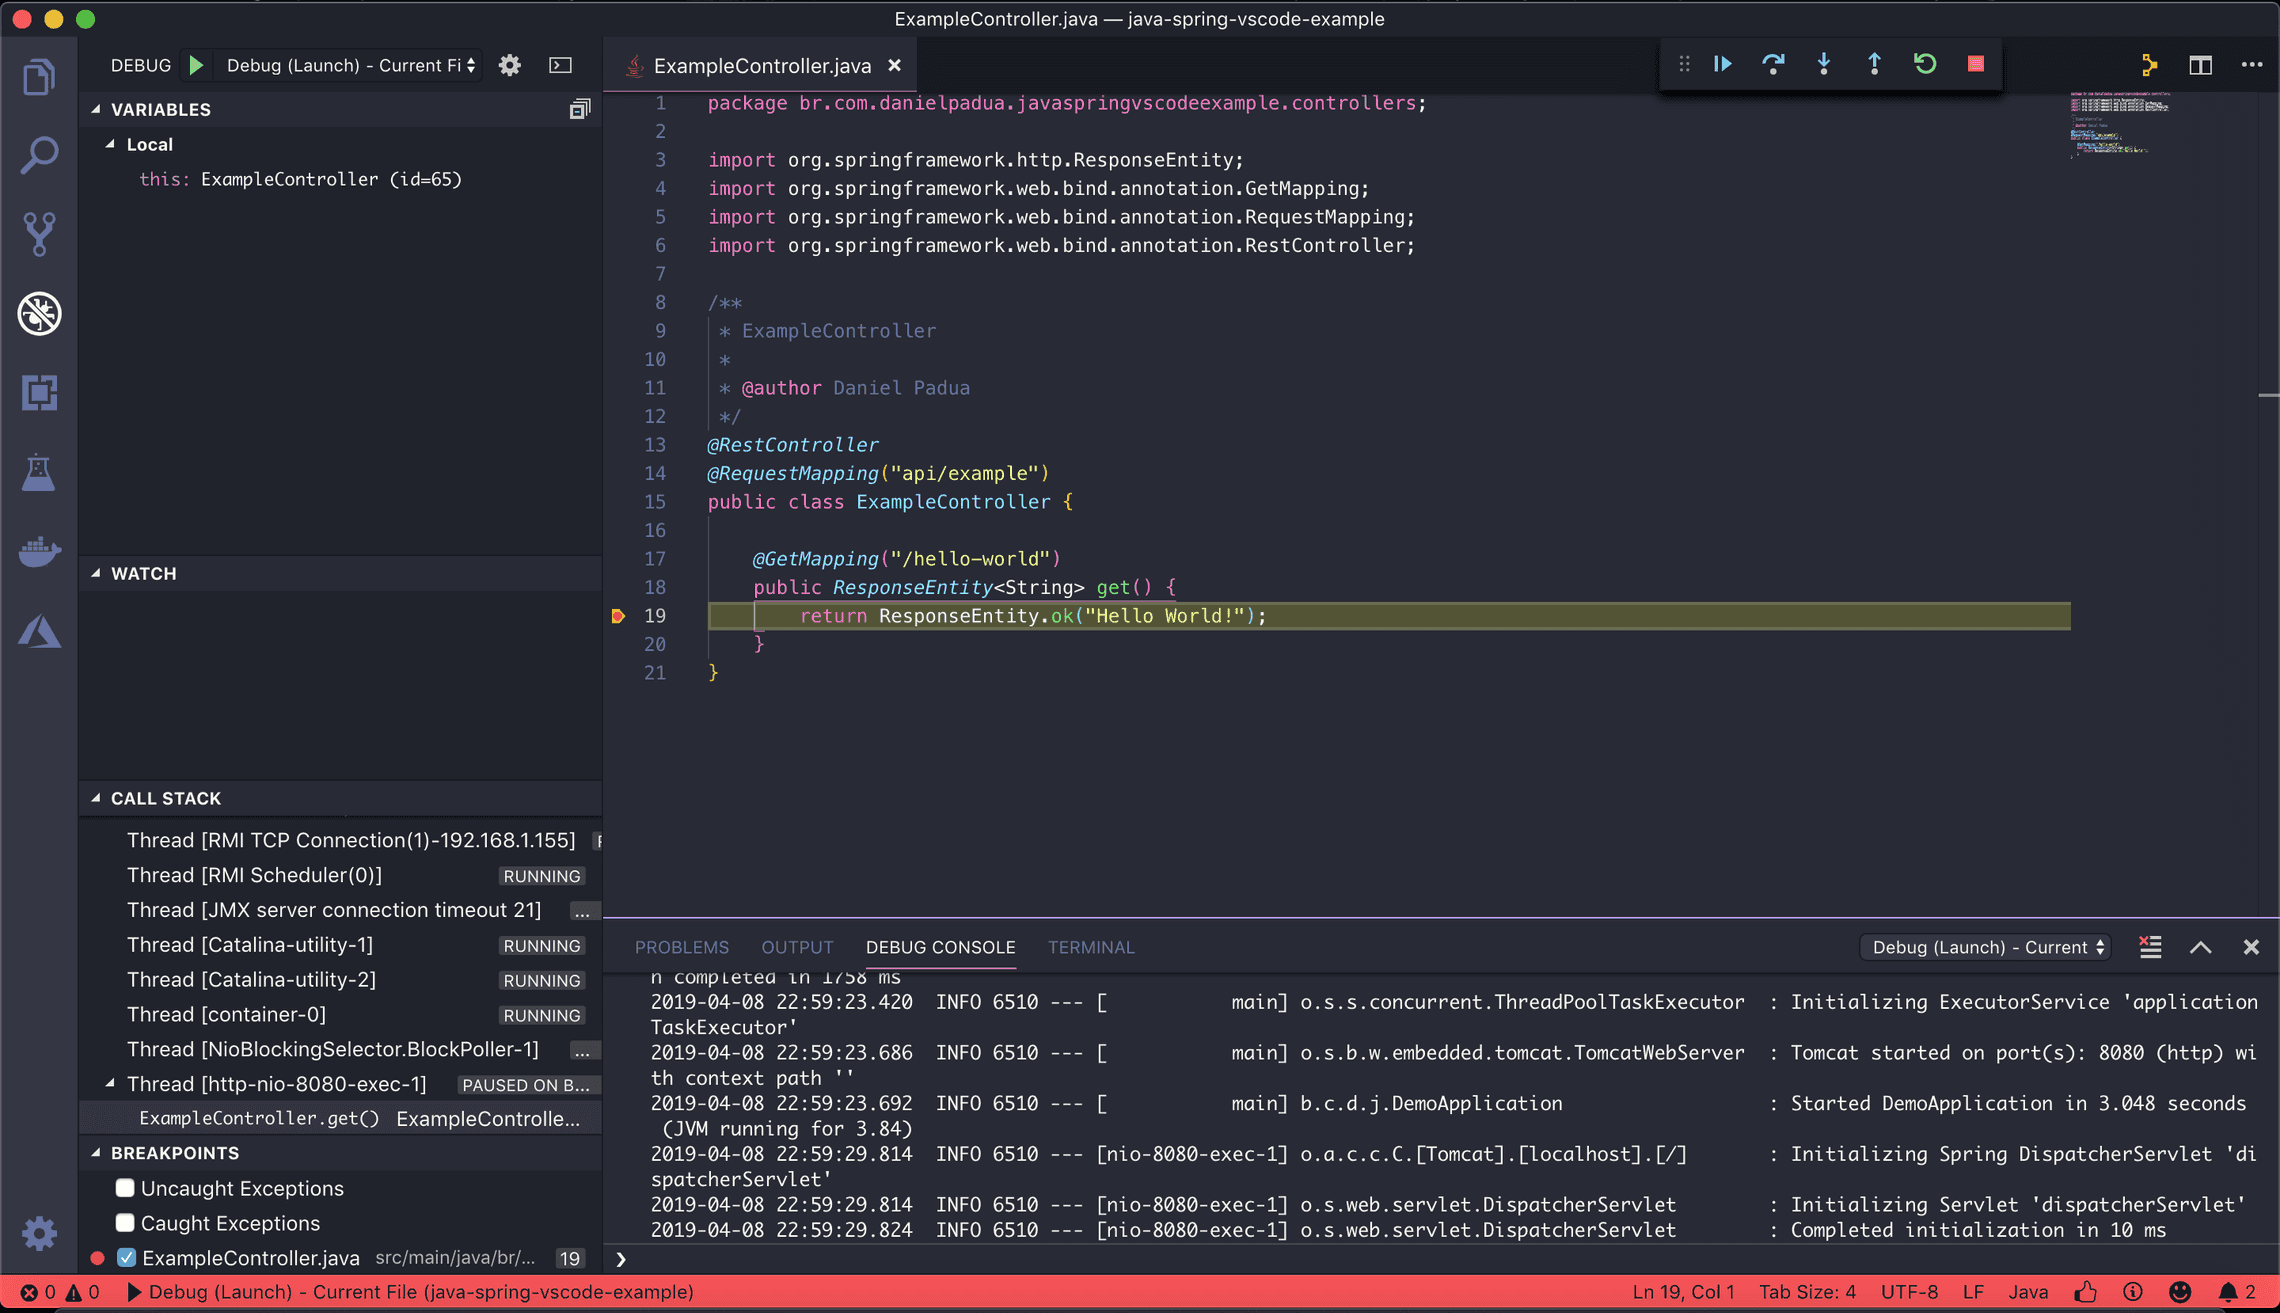2280x1313 pixels.
Task: Open the Source Control view
Action: (x=39, y=233)
